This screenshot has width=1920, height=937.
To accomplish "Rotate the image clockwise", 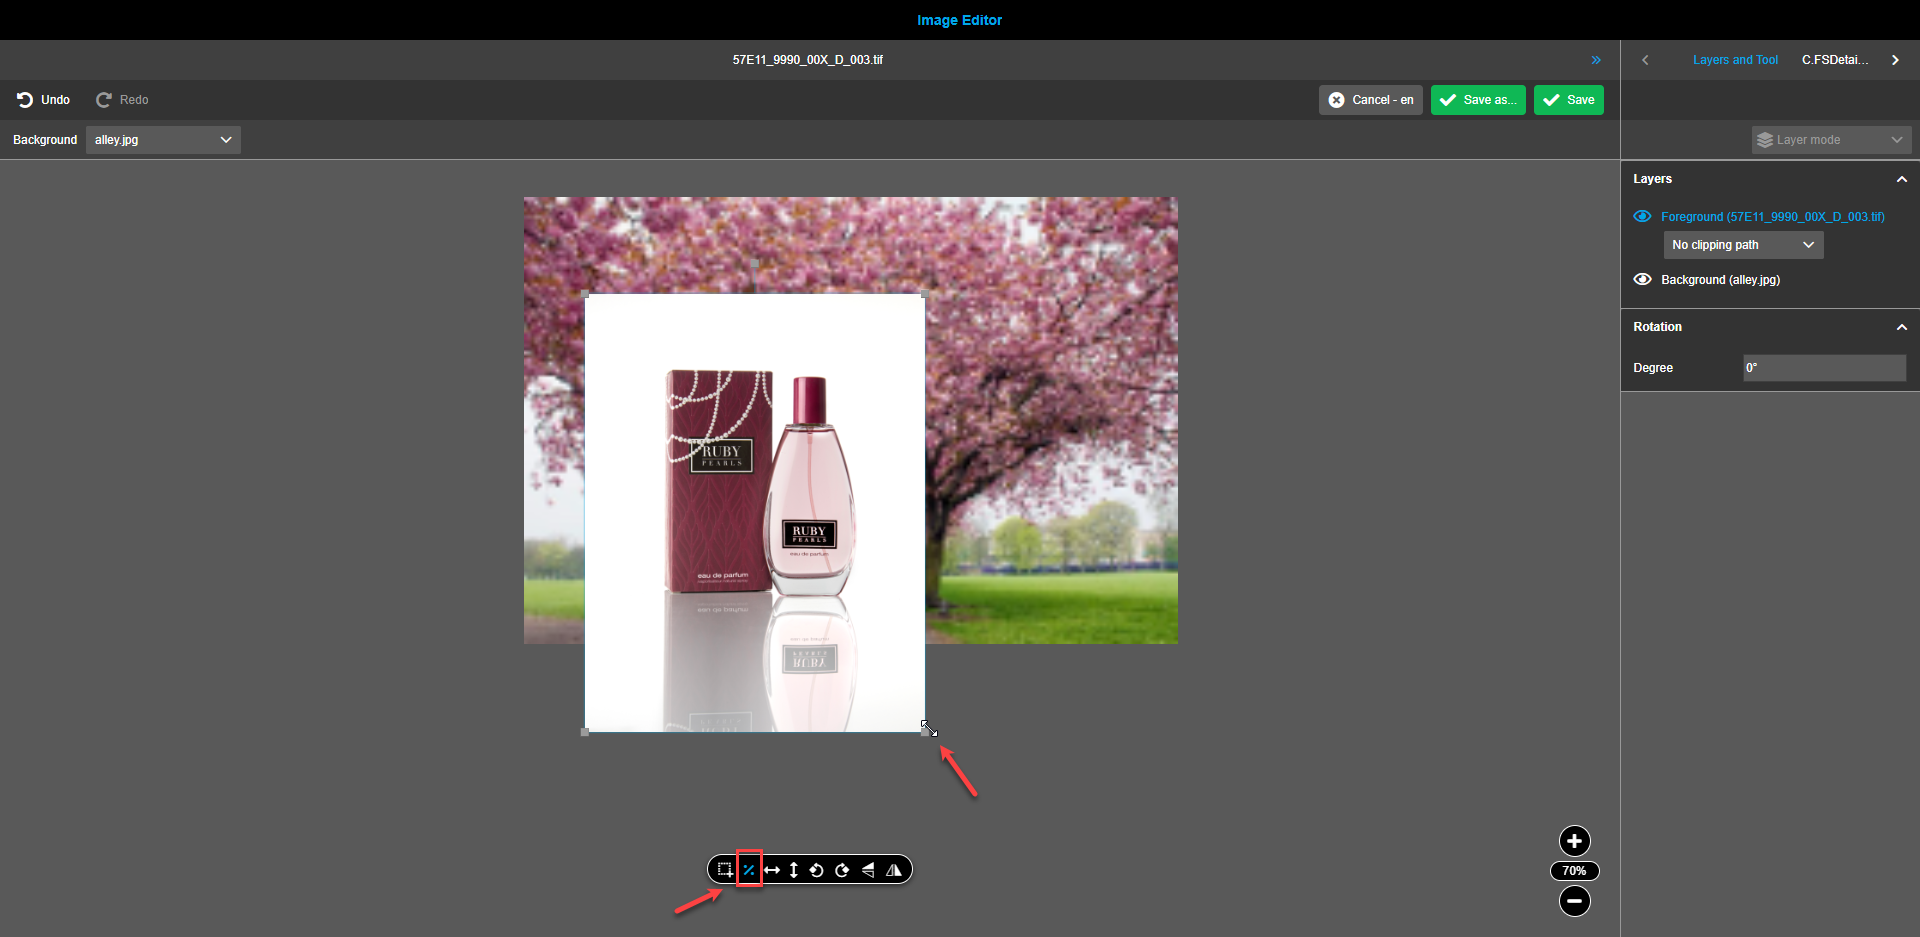I will pos(842,869).
